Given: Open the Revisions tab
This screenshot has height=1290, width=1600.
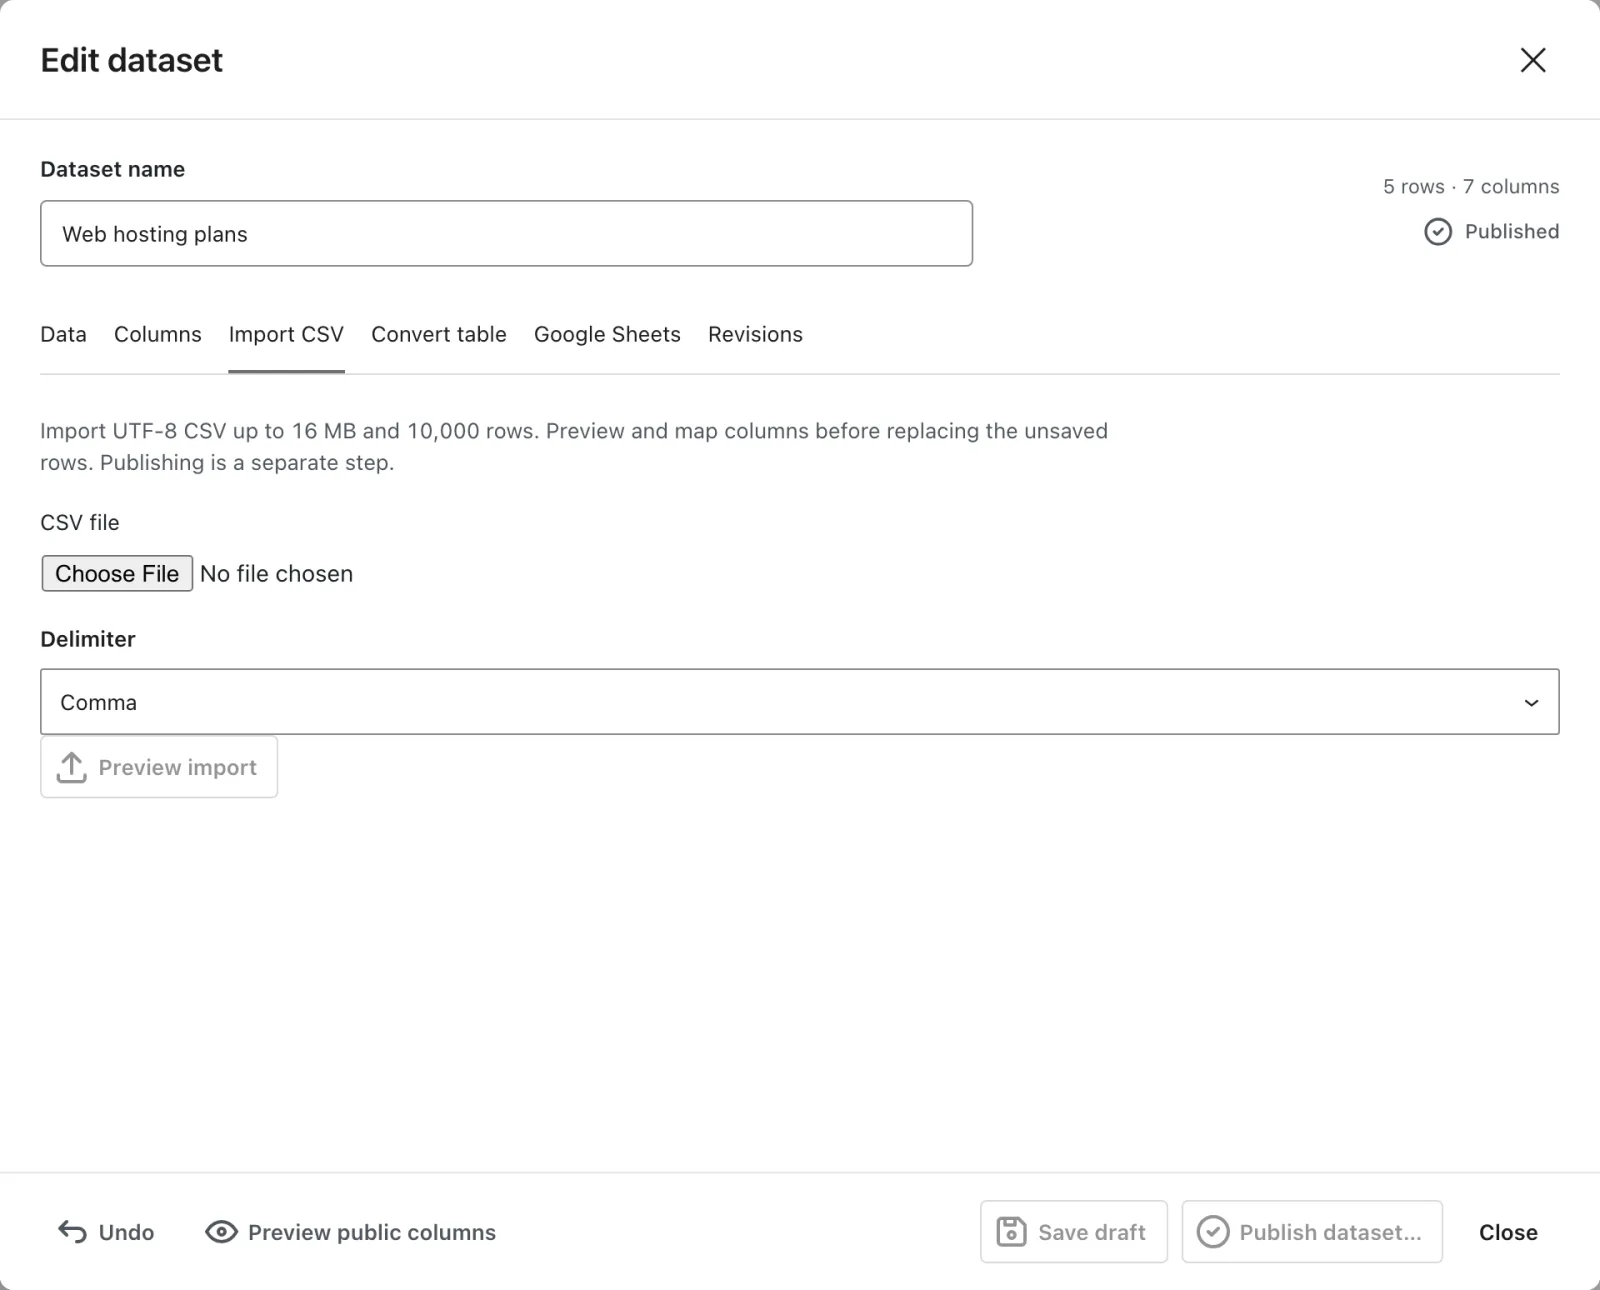Looking at the screenshot, I should click(755, 335).
